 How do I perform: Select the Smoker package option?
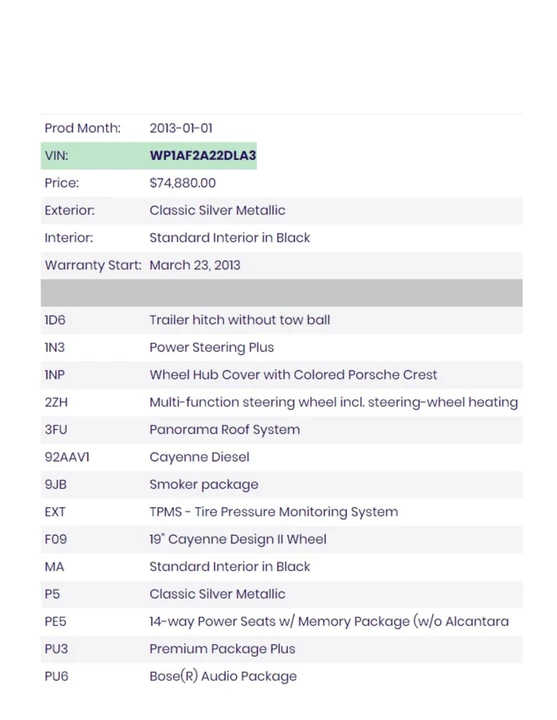204,484
